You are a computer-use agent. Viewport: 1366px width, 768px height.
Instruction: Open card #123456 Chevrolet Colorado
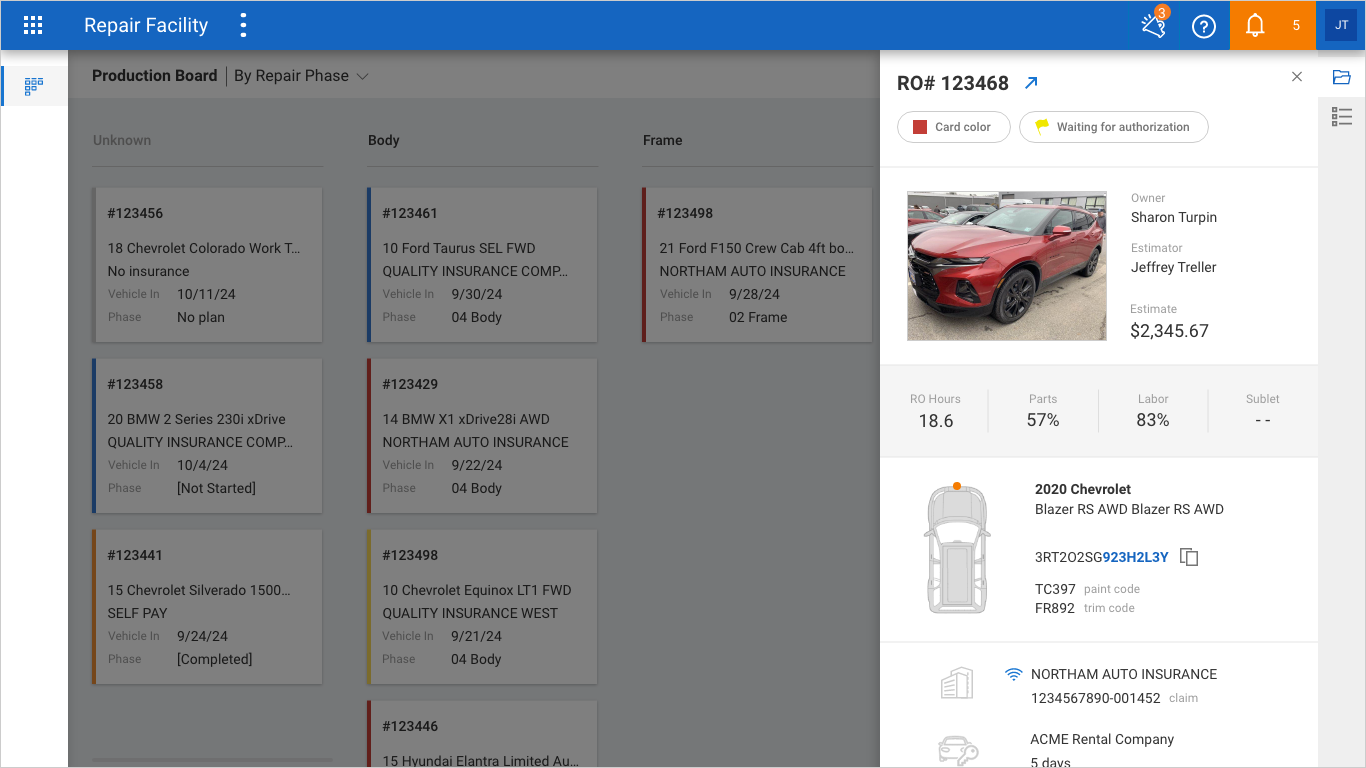pos(208,265)
